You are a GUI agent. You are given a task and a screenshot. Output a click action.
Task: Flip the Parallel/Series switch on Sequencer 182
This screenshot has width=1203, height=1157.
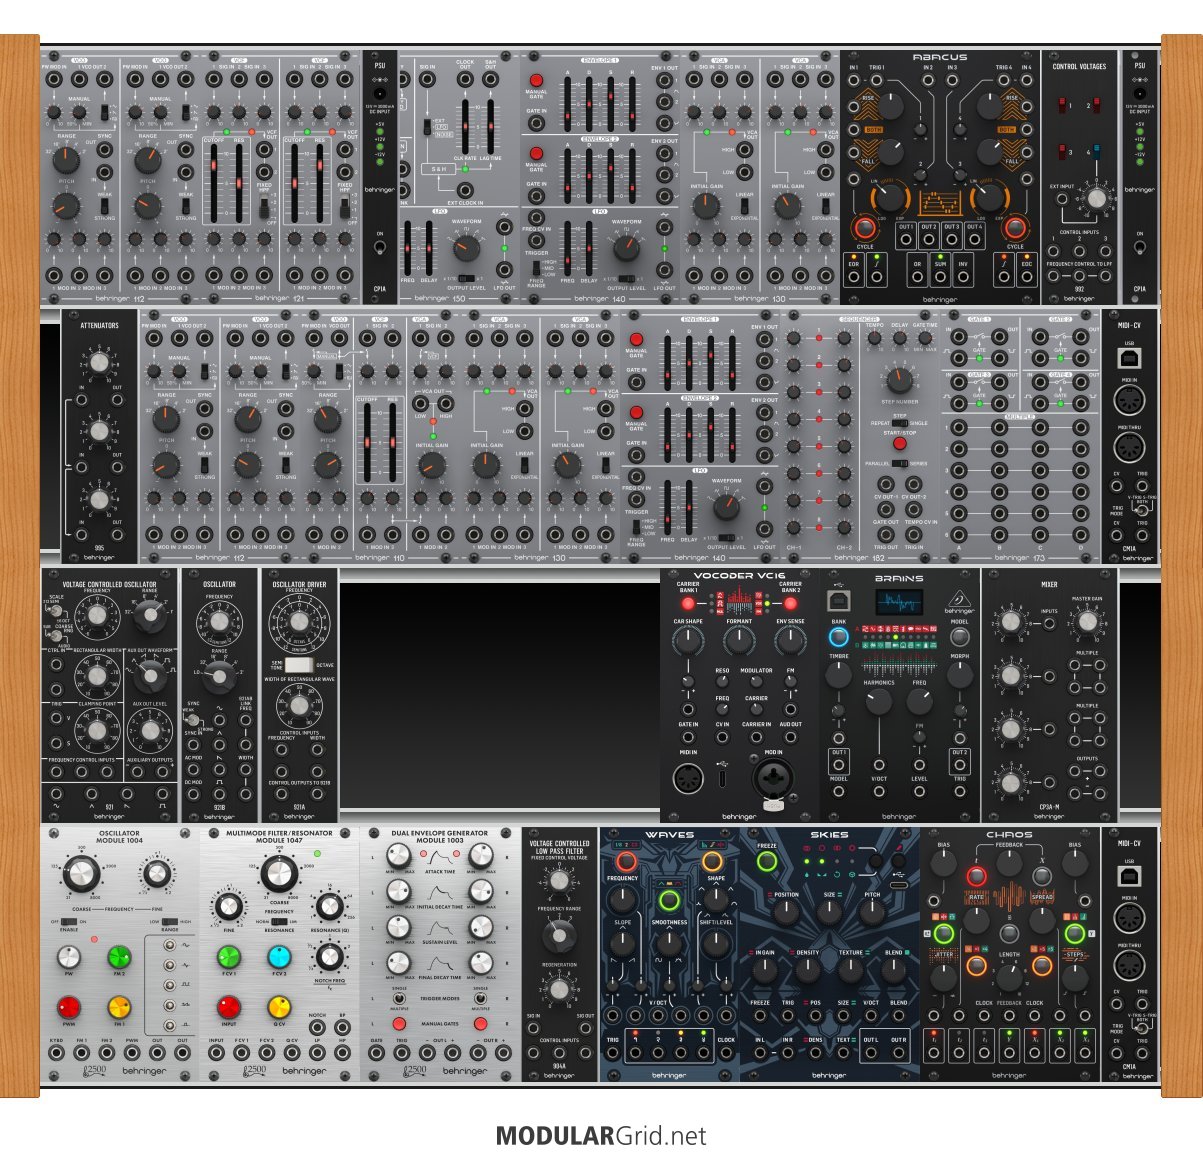pos(899,463)
